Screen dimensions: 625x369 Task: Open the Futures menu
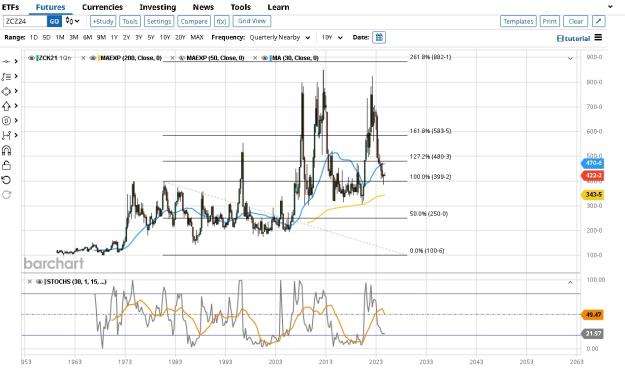click(50, 7)
